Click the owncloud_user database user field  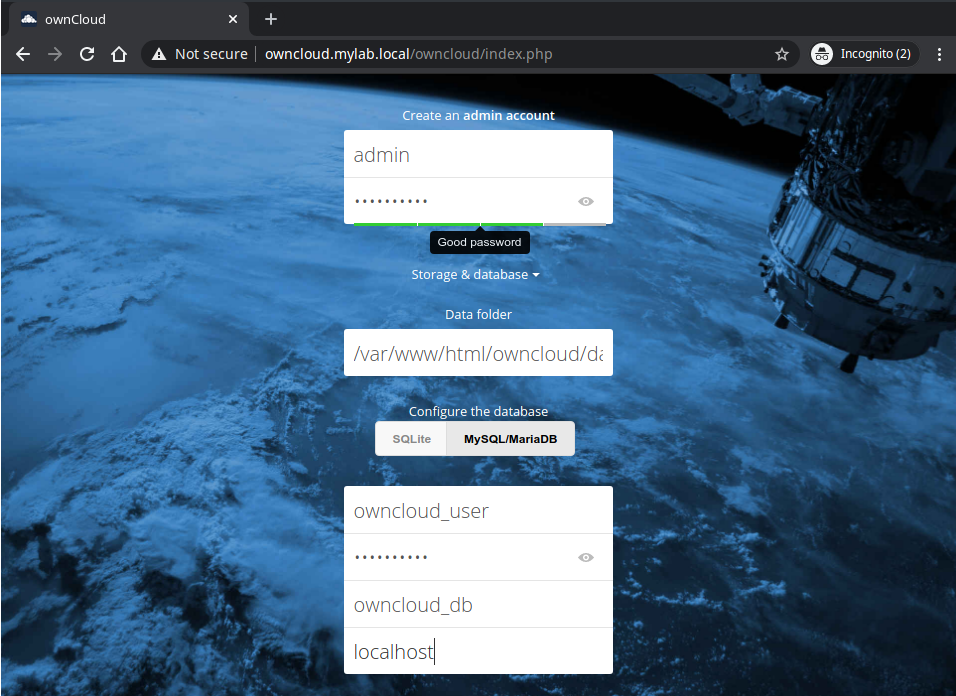(x=478, y=510)
